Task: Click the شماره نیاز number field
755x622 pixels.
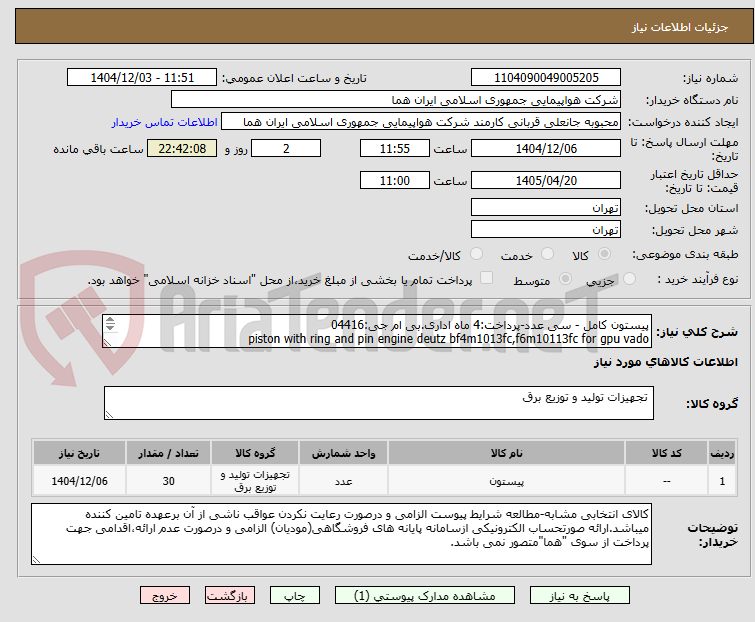Action: click(546, 78)
